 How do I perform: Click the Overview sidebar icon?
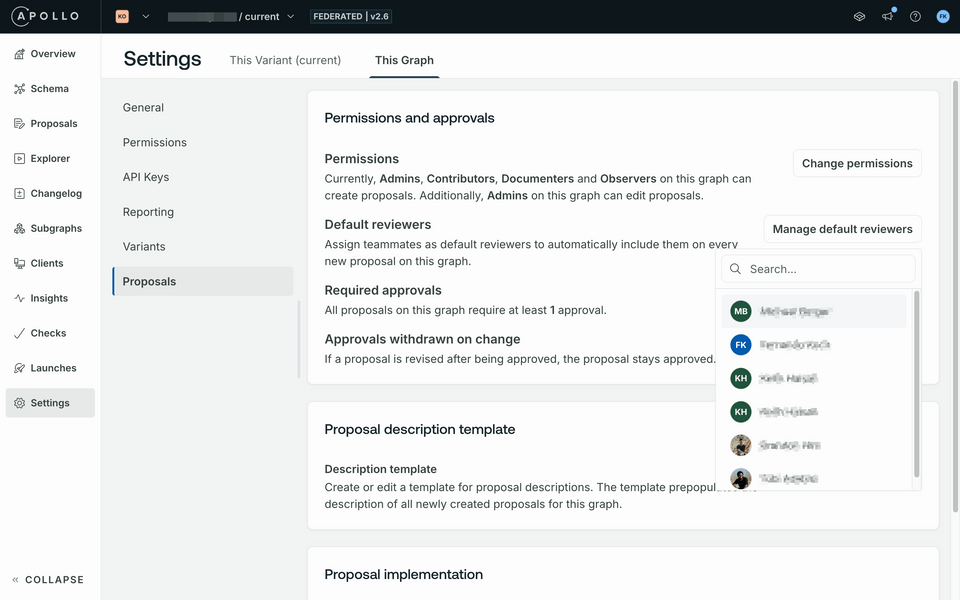point(20,54)
